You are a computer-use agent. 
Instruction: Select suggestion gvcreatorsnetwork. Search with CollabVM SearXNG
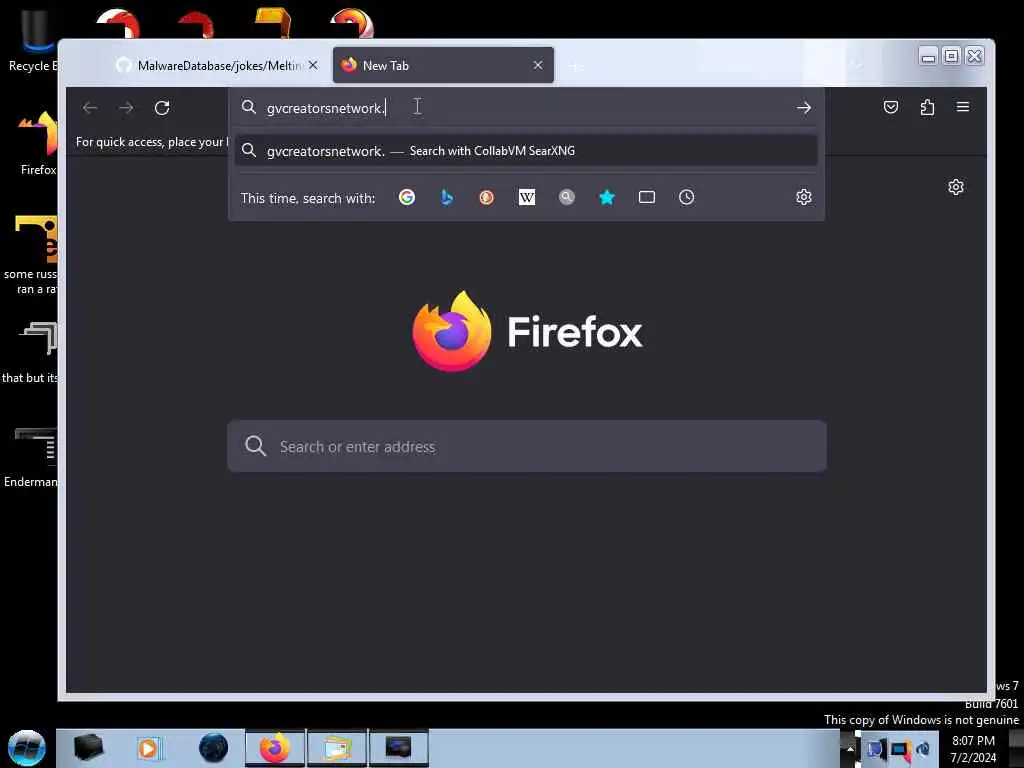click(x=526, y=151)
